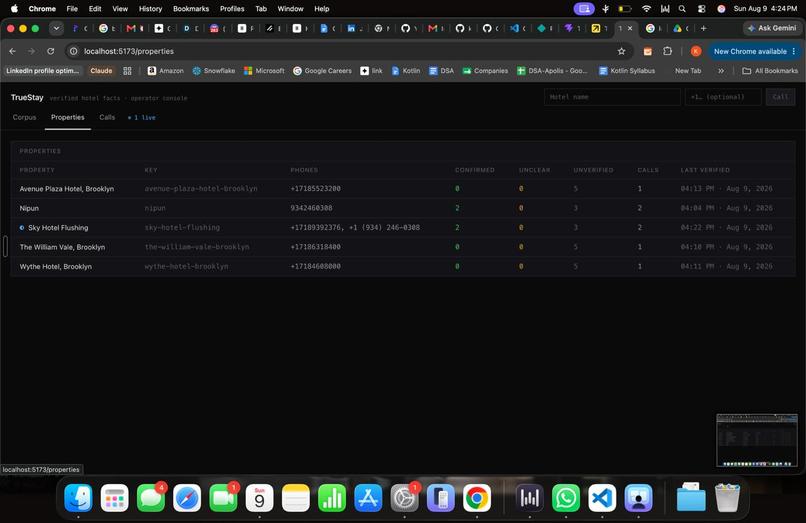The image size is (806, 523).
Task: Open Visual Studio Code from the dock
Action: pos(602,498)
